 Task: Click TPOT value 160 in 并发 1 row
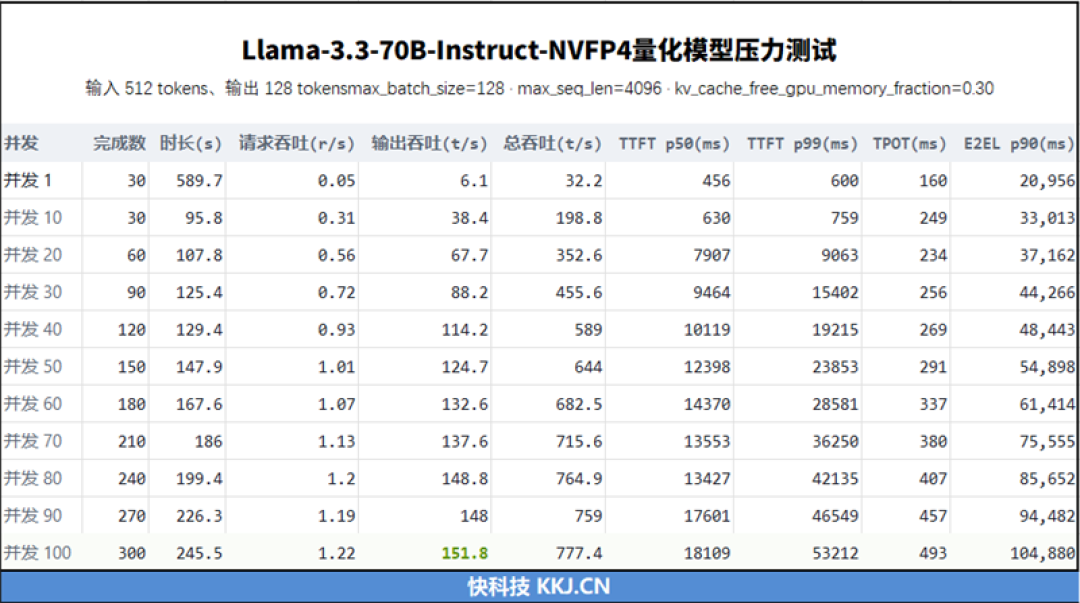coord(933,181)
